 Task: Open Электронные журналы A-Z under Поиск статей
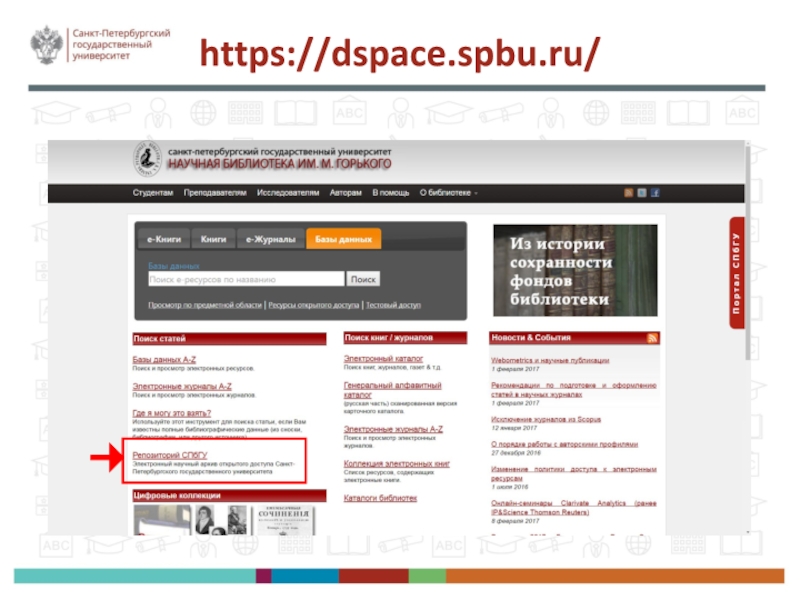182,387
